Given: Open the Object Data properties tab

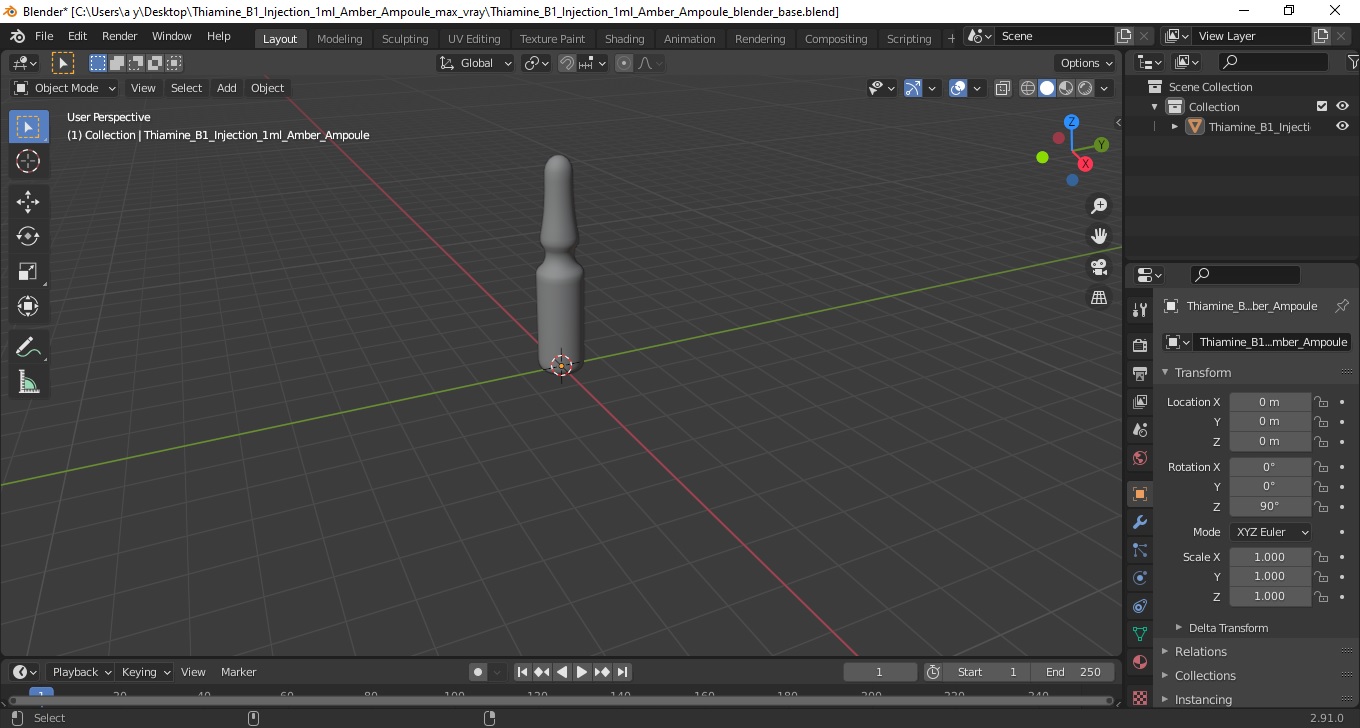Looking at the screenshot, I should click(1140, 634).
